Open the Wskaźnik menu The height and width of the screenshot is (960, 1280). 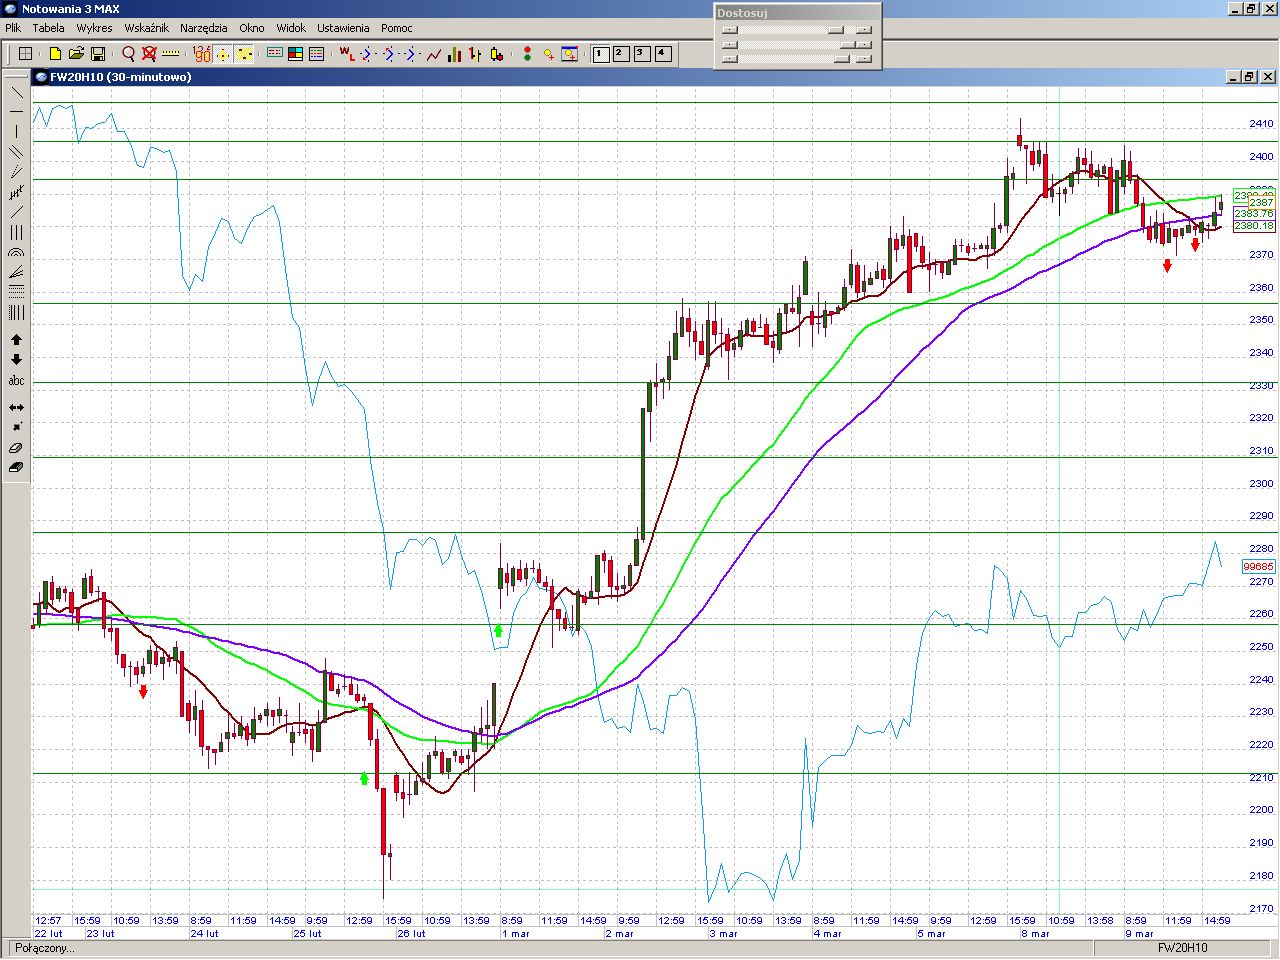point(146,28)
